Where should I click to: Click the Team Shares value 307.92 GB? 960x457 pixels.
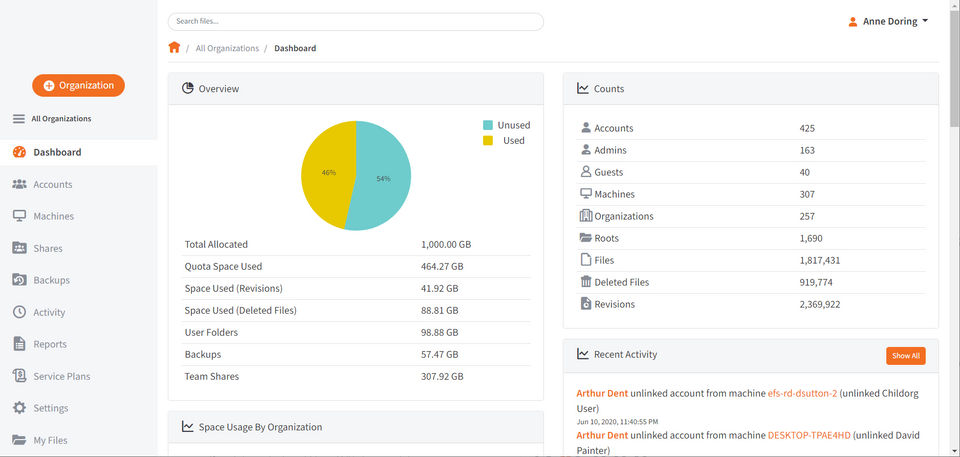[442, 376]
